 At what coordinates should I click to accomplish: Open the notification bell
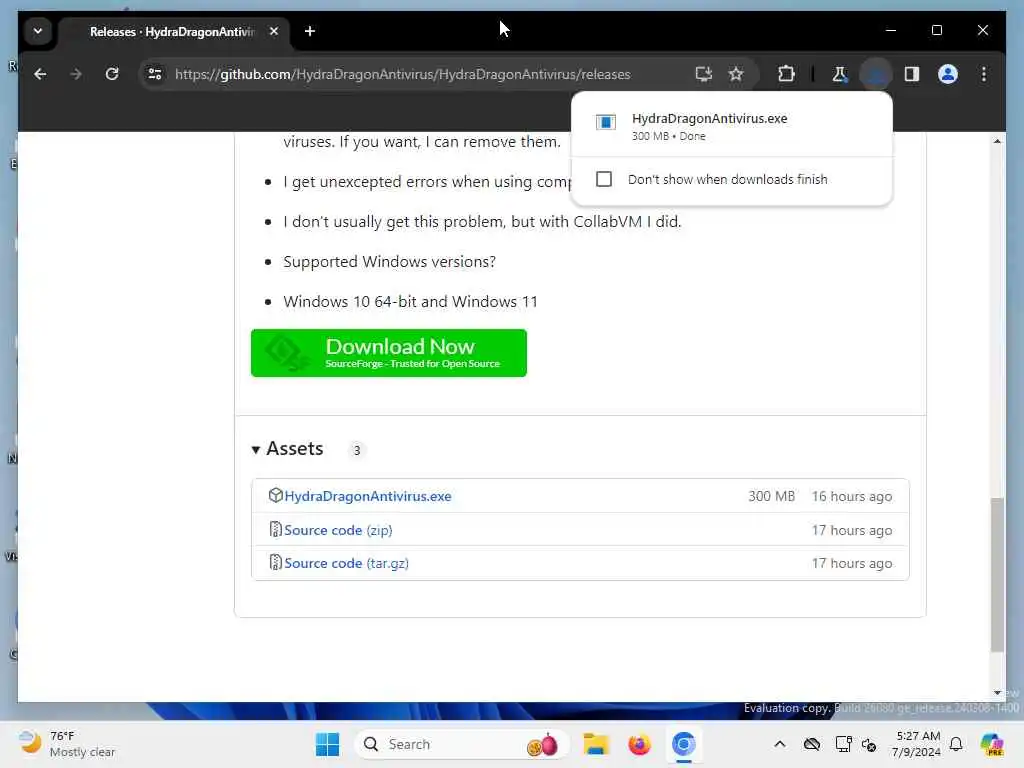coord(956,744)
